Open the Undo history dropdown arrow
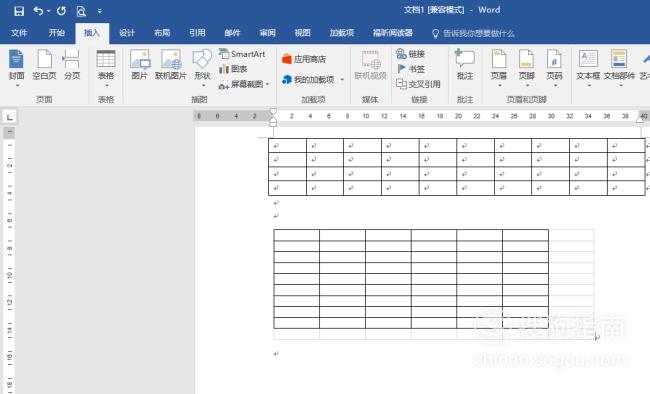This screenshot has width=650, height=394. point(49,11)
